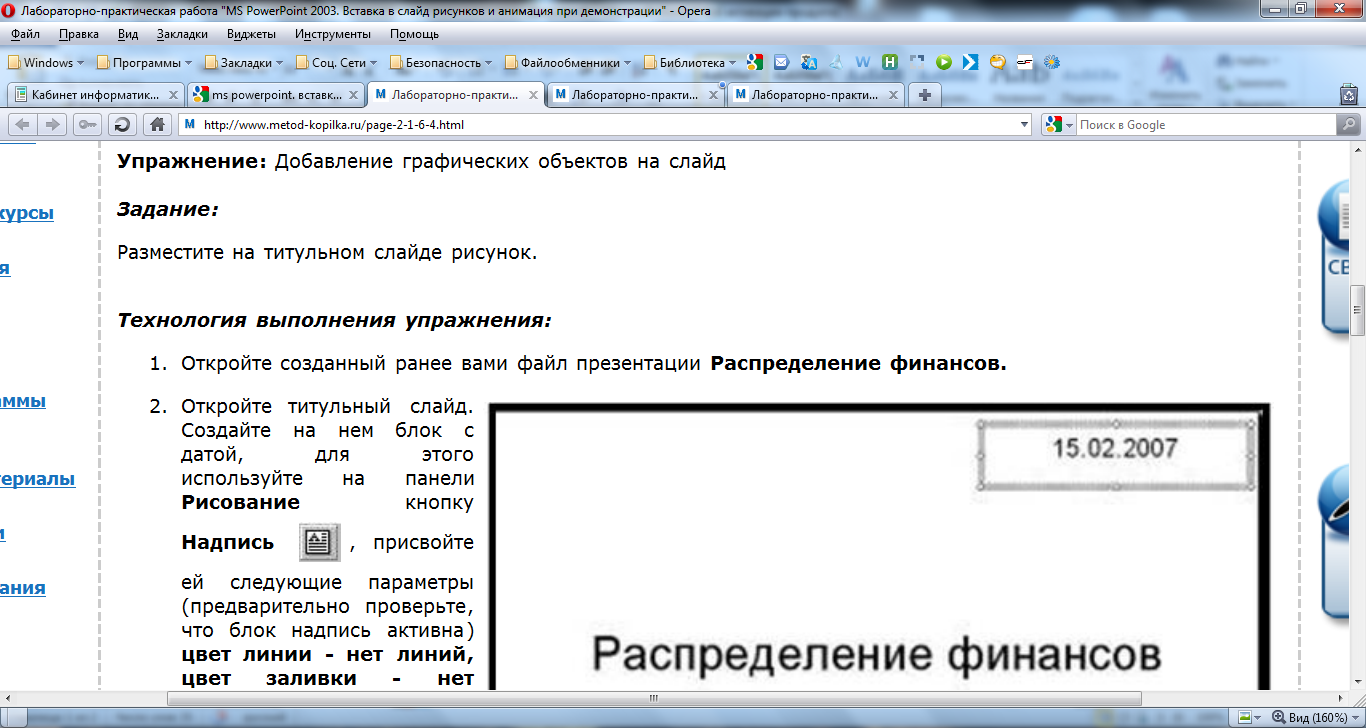The height and width of the screenshot is (728, 1366).
Task: Click the search magnifier button
Action: (x=1348, y=125)
